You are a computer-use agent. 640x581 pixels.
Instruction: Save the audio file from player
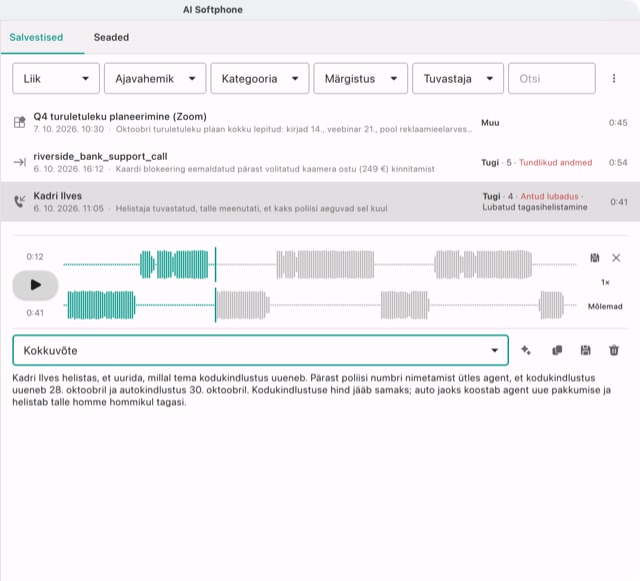click(595, 258)
